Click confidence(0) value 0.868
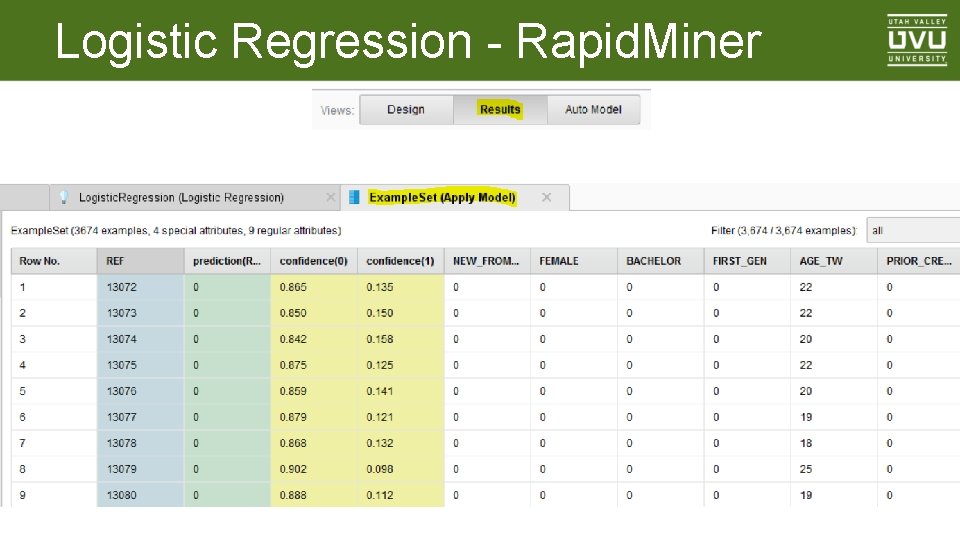 point(313,443)
